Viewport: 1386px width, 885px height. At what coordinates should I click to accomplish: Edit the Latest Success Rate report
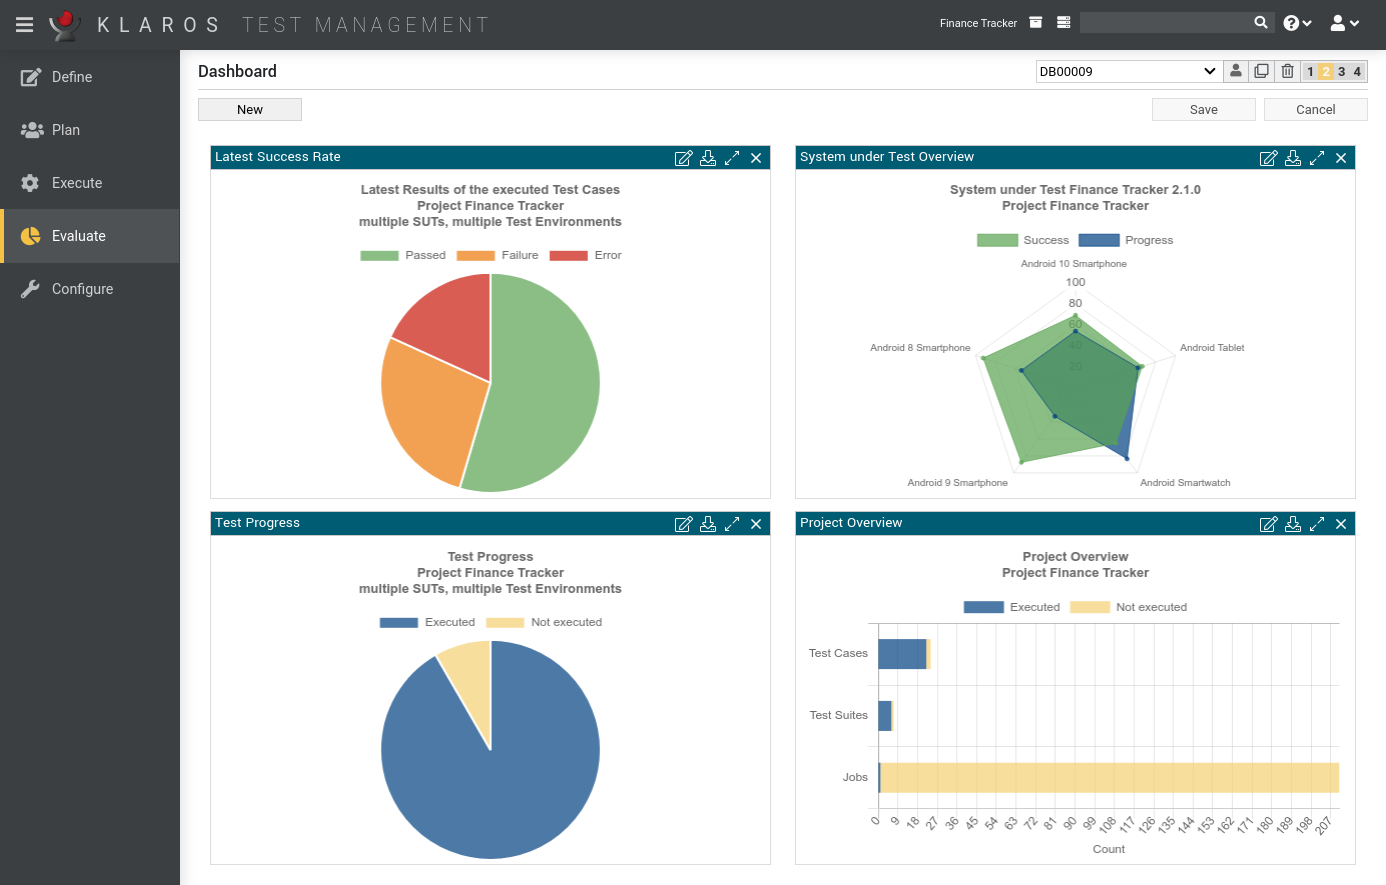tap(684, 158)
